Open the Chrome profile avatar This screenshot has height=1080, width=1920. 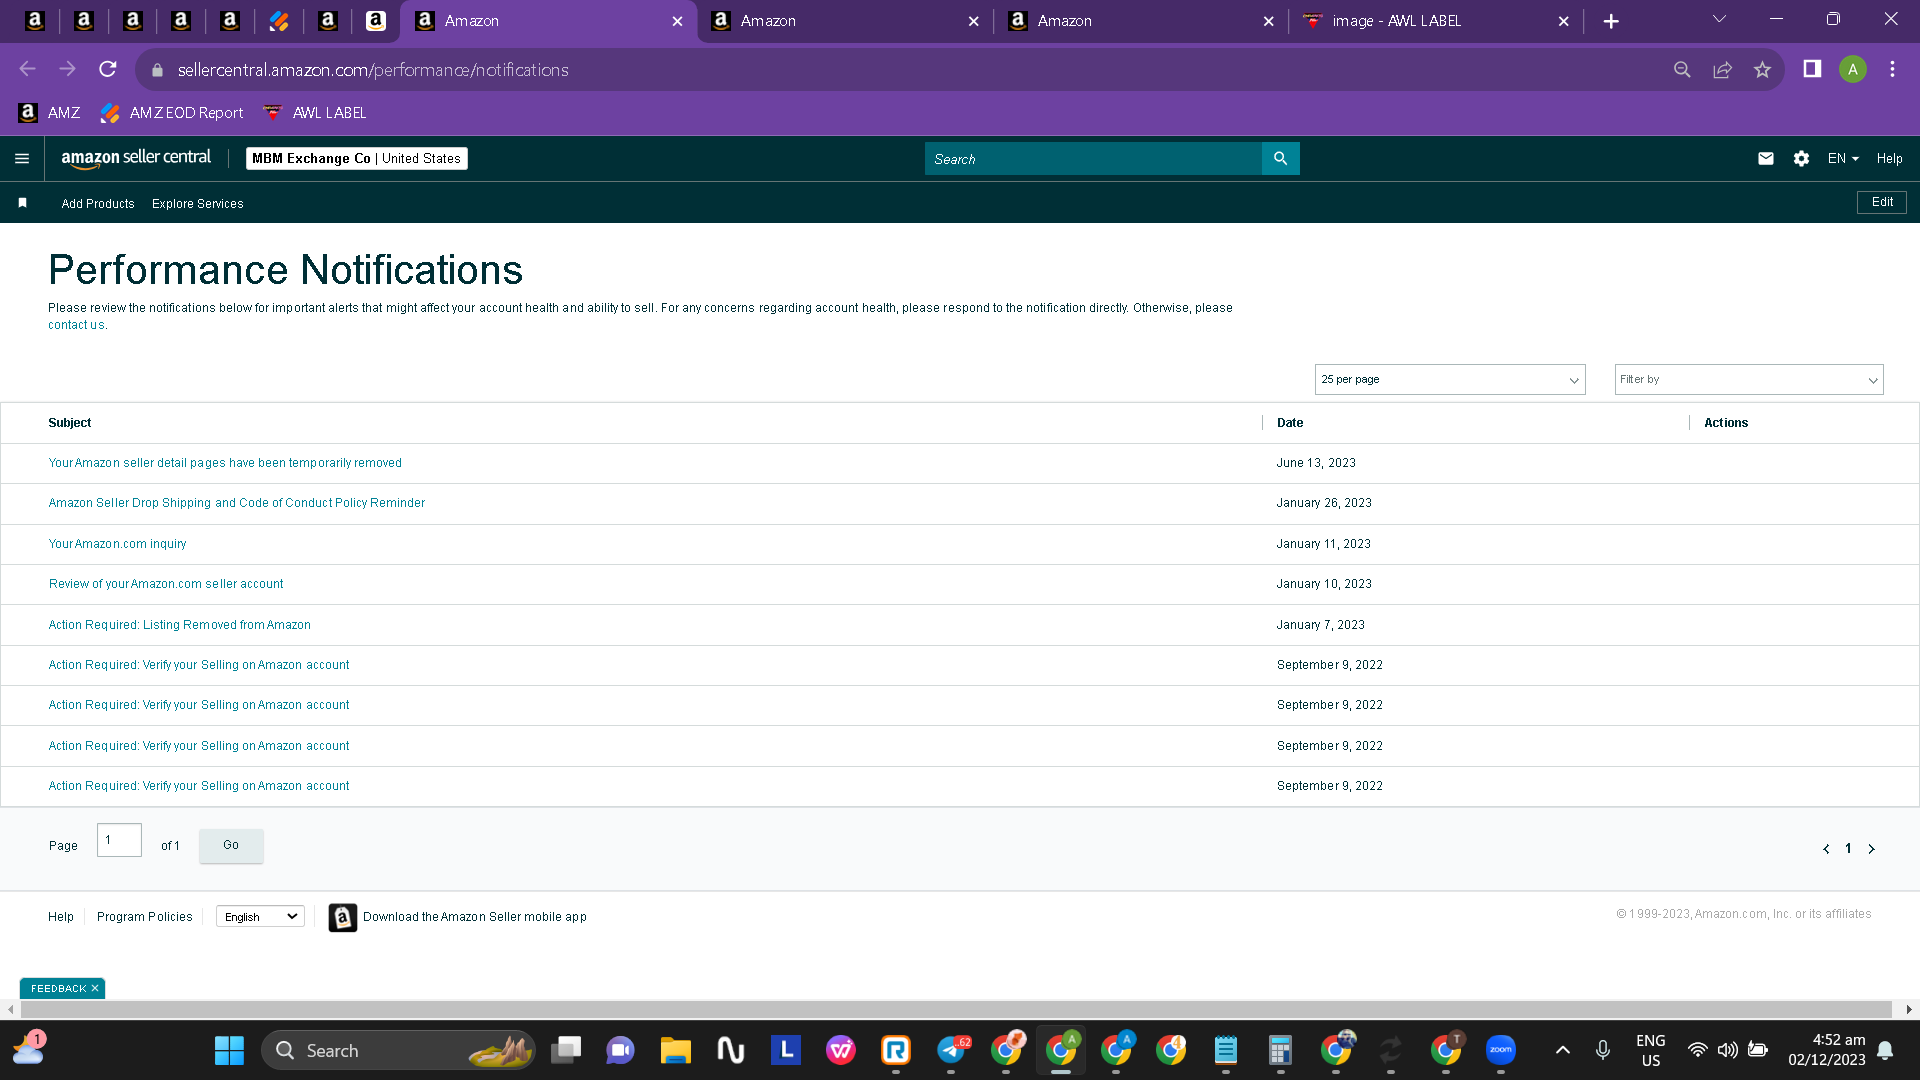pos(1852,69)
